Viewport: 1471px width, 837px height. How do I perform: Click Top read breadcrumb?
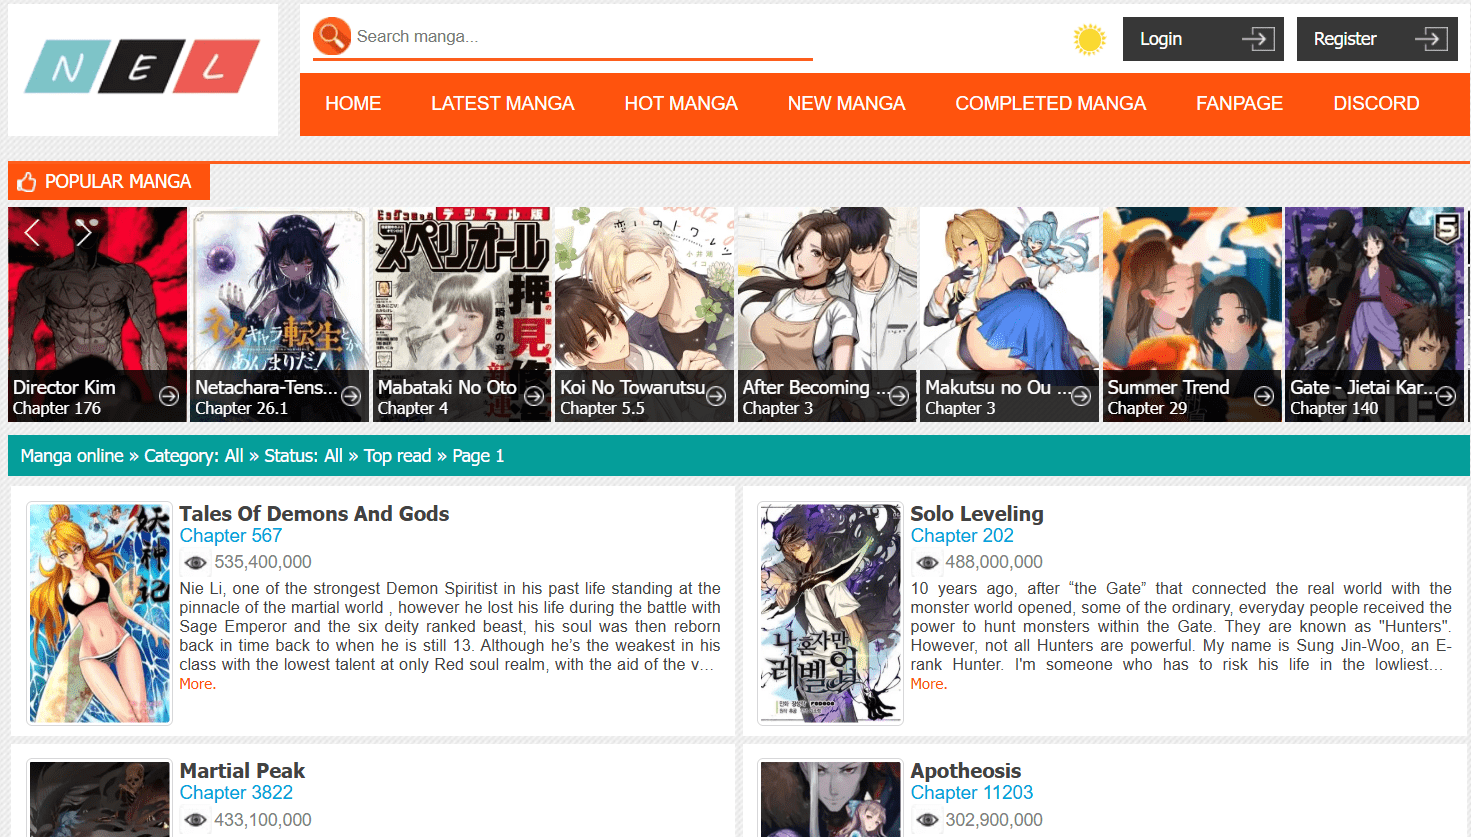397,456
